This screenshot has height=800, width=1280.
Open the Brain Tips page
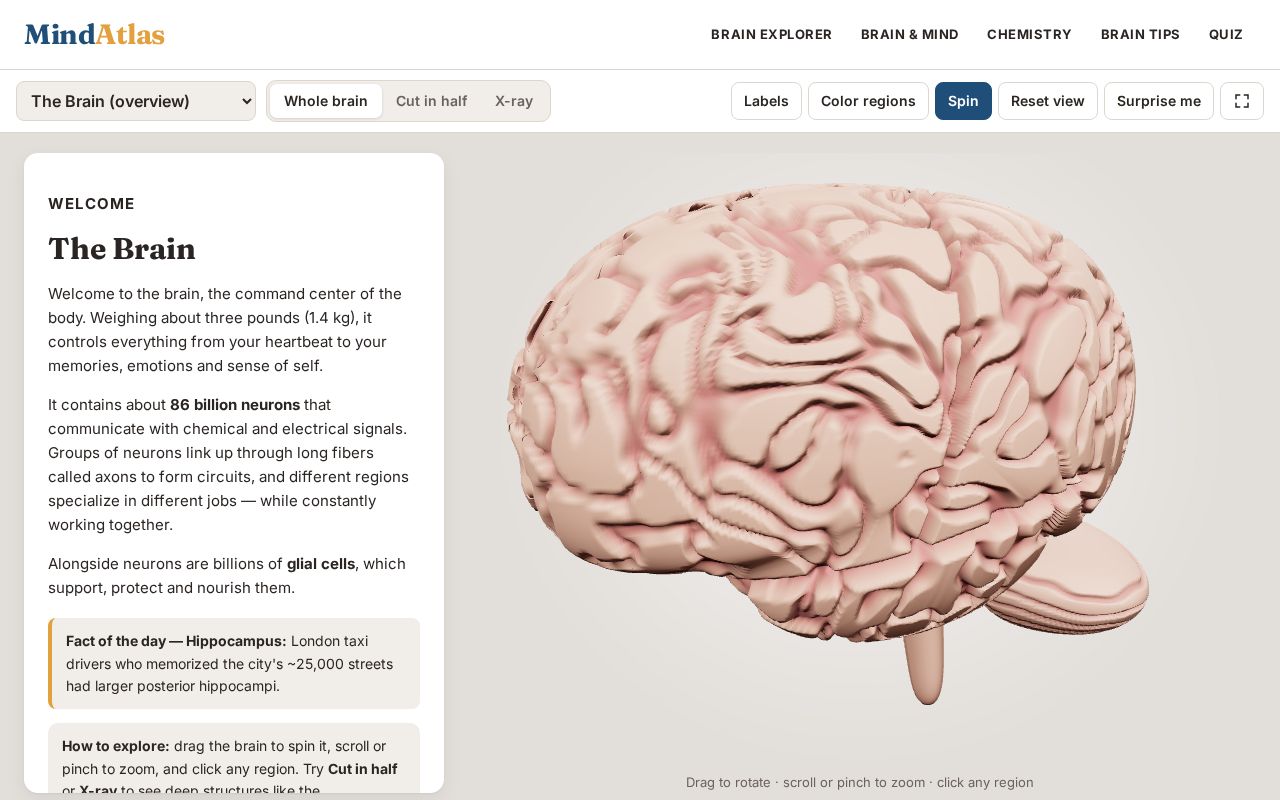(1140, 34)
